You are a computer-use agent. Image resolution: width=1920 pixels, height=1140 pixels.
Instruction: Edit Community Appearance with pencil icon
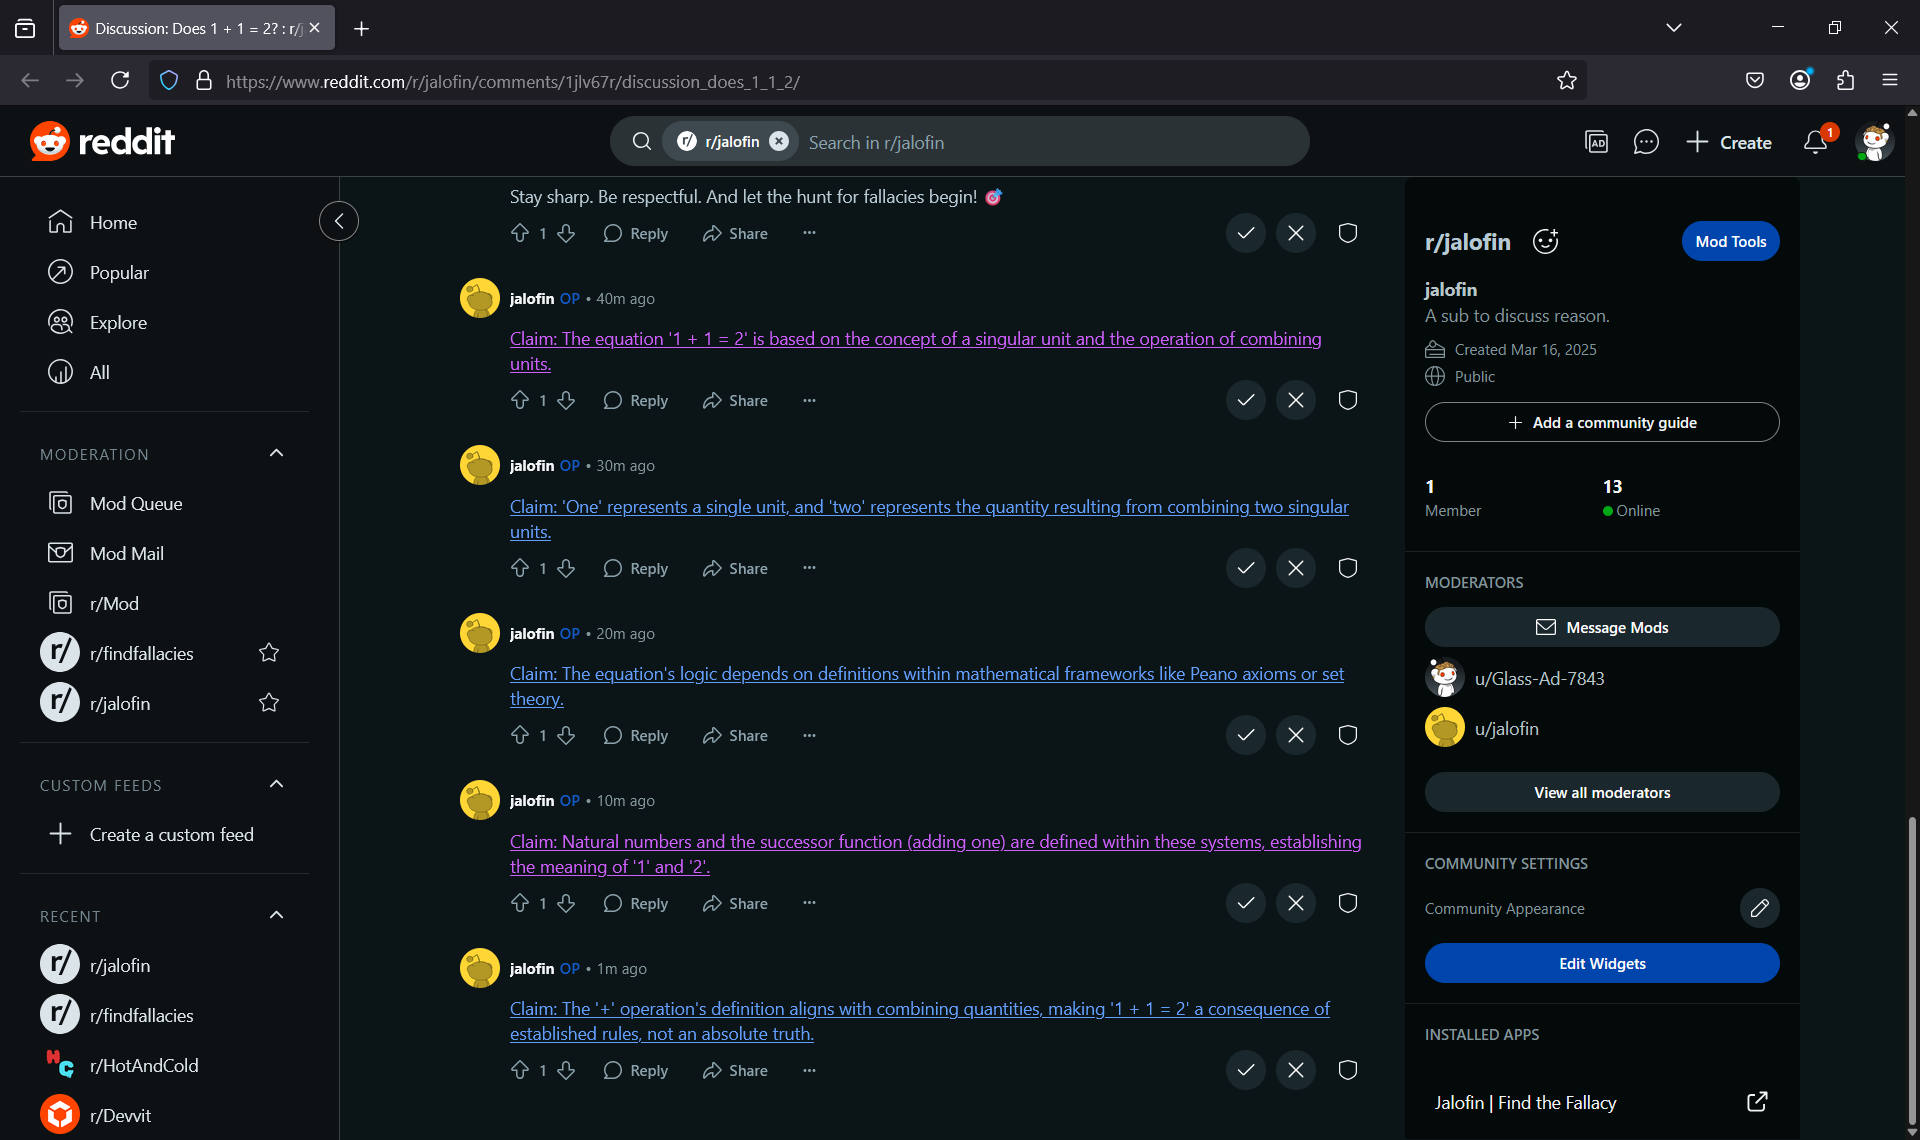(x=1759, y=908)
